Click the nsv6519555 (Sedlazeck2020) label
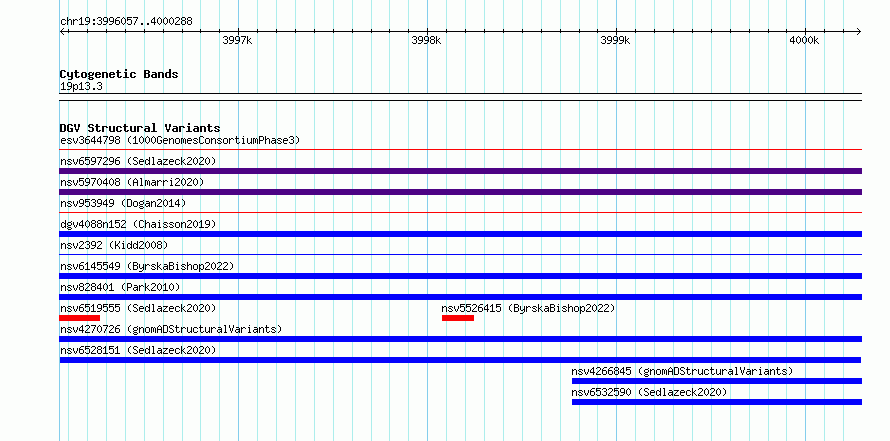 pyautogui.click(x=138, y=308)
